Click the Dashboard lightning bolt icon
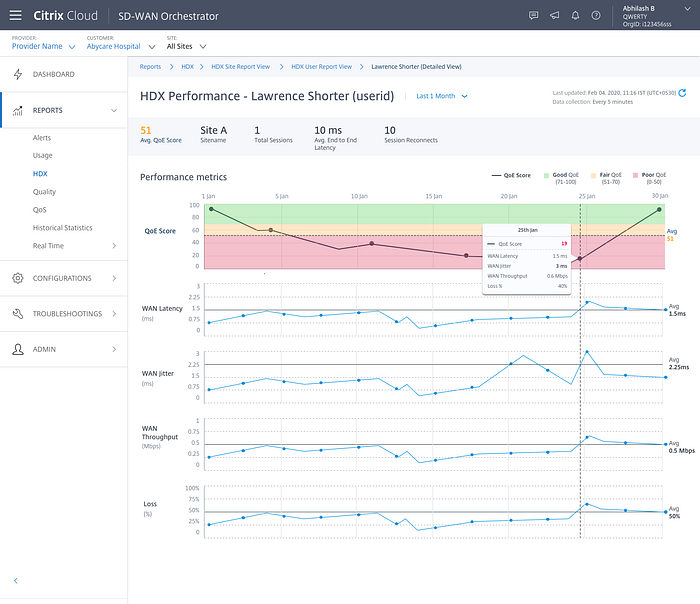The height and width of the screenshot is (604, 700). pyautogui.click(x=18, y=74)
